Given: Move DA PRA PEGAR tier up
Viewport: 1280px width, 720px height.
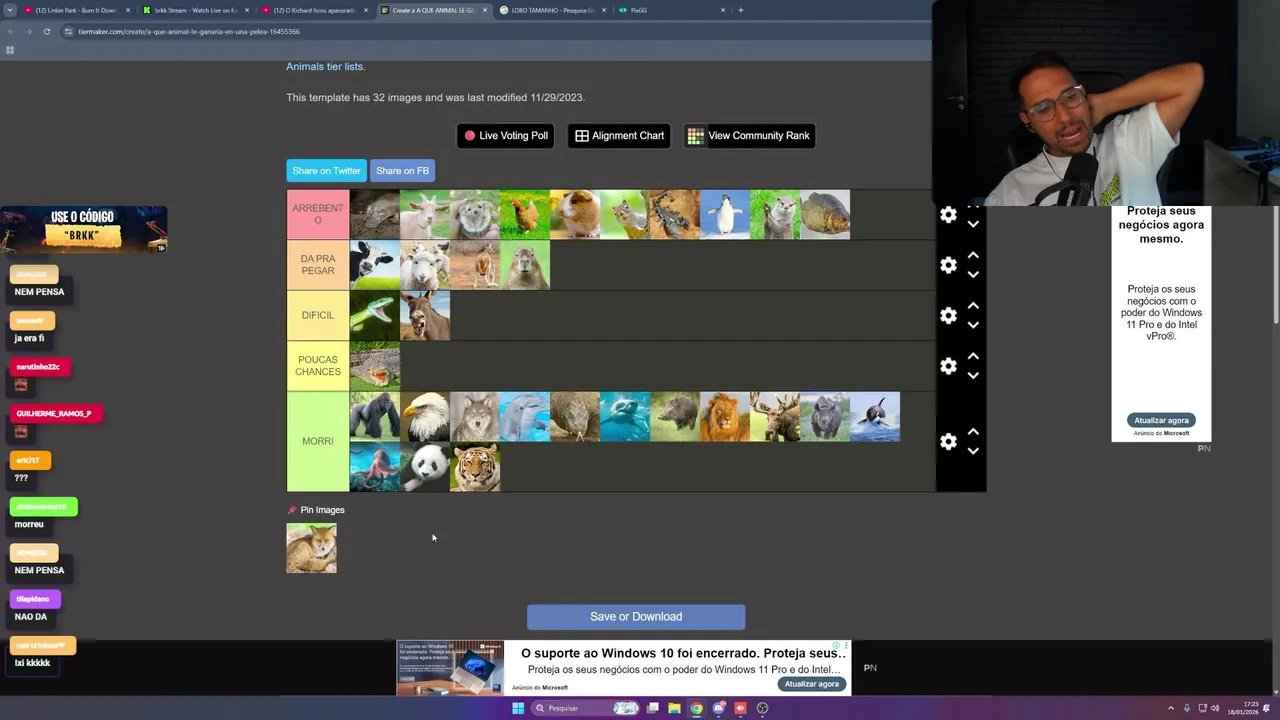Looking at the screenshot, I should tap(973, 255).
